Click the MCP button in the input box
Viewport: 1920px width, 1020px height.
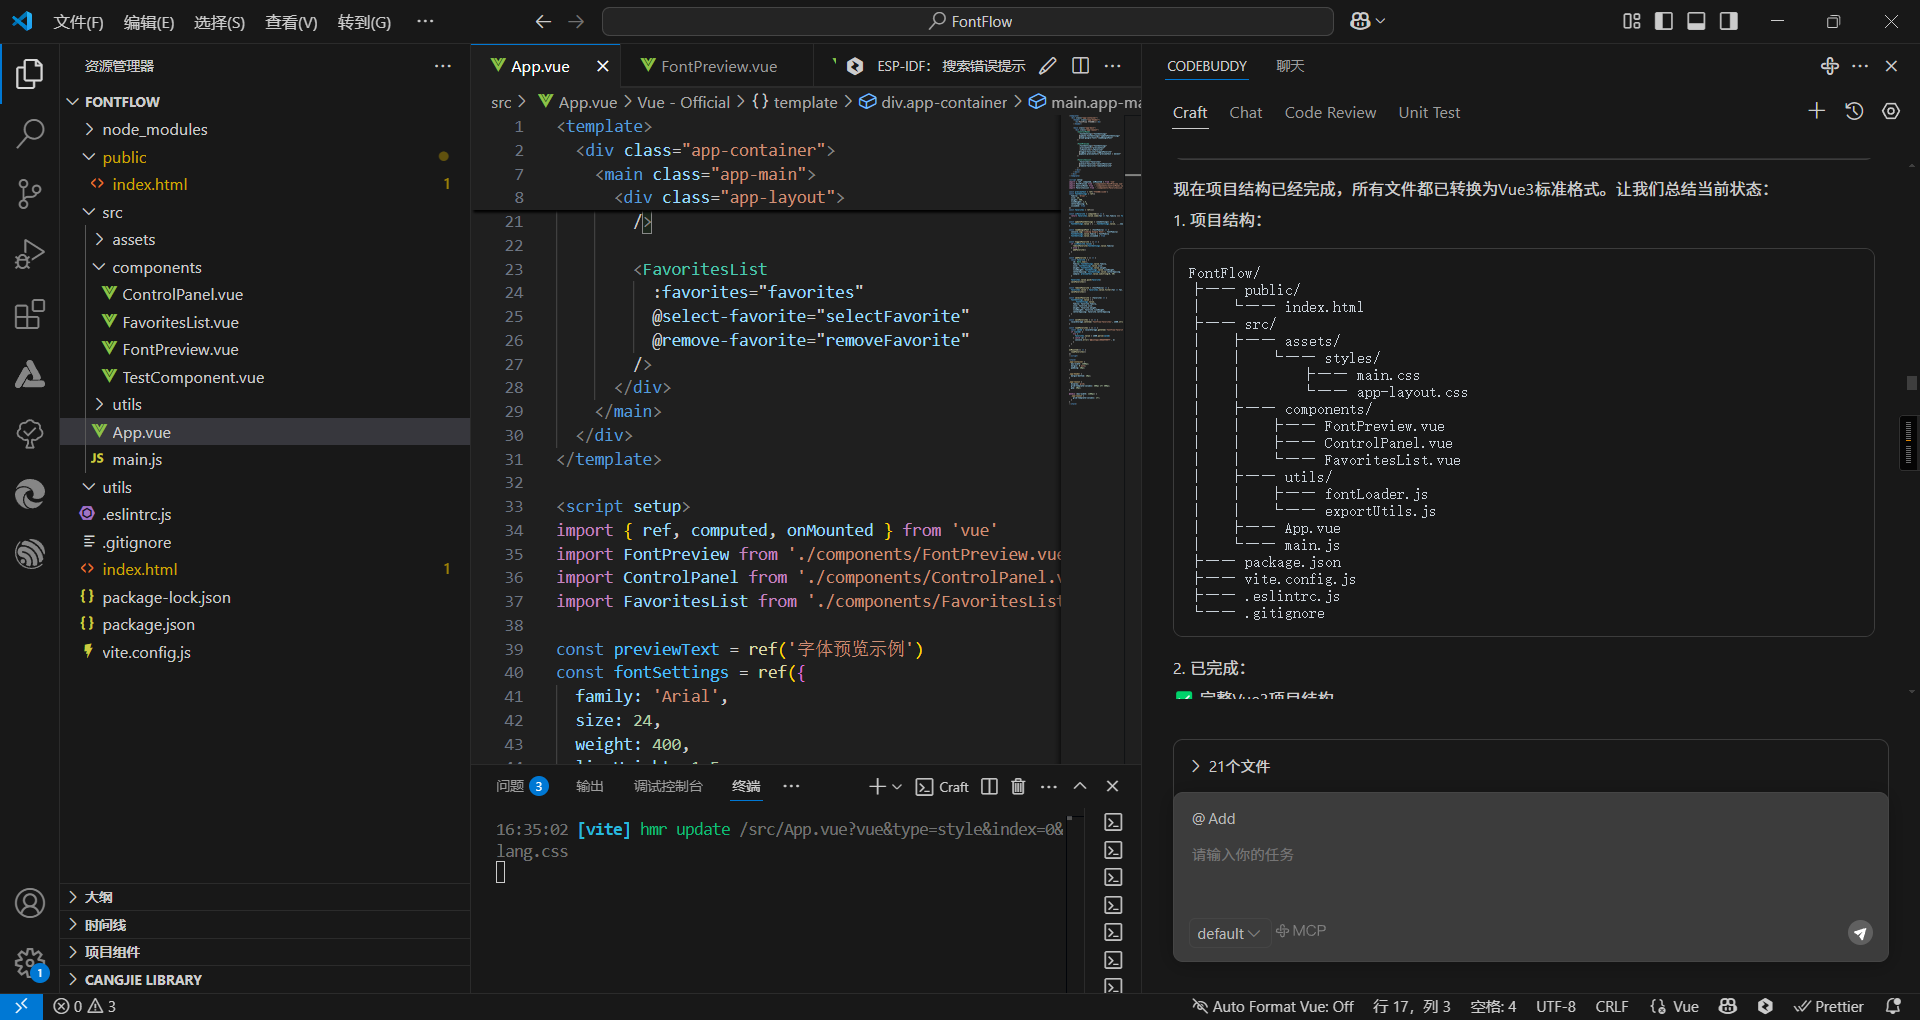1301,931
